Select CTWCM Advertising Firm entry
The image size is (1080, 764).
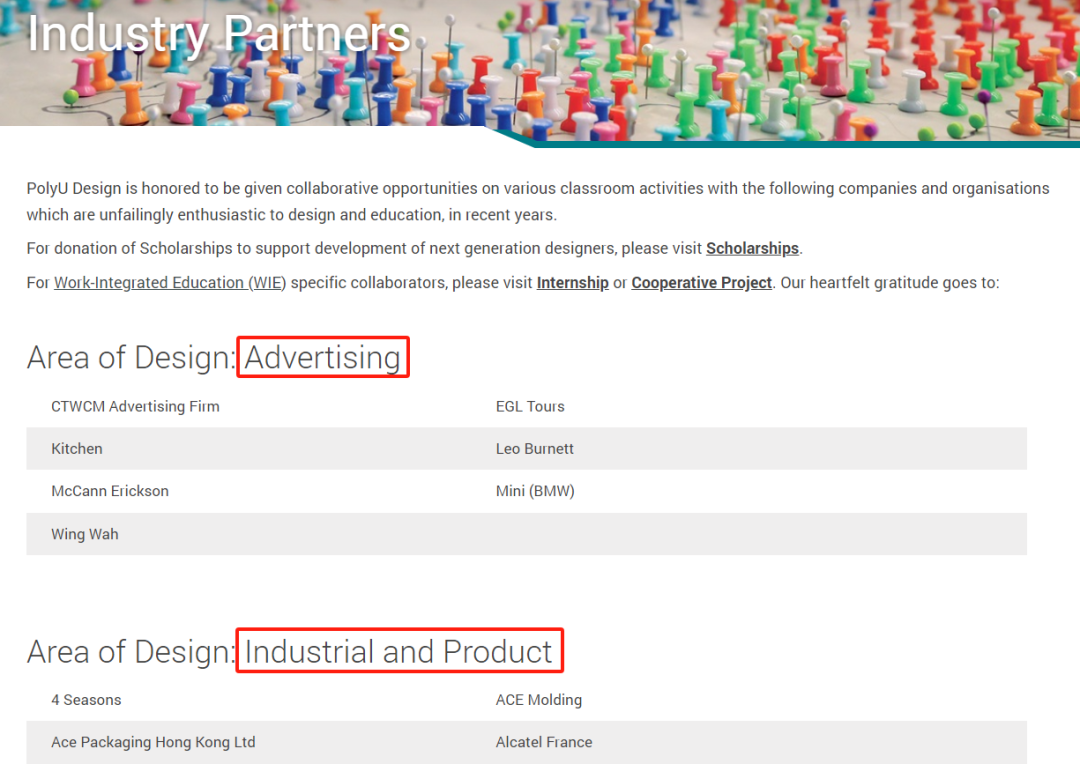point(135,406)
